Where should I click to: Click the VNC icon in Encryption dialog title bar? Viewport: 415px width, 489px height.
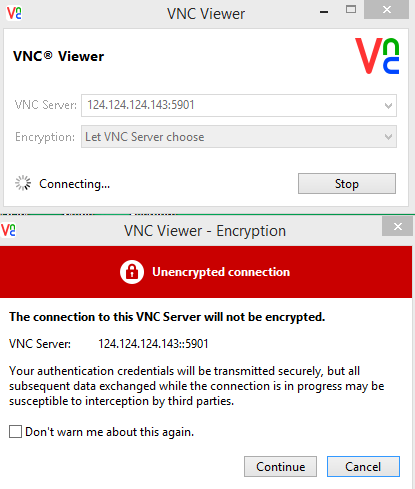(8, 230)
